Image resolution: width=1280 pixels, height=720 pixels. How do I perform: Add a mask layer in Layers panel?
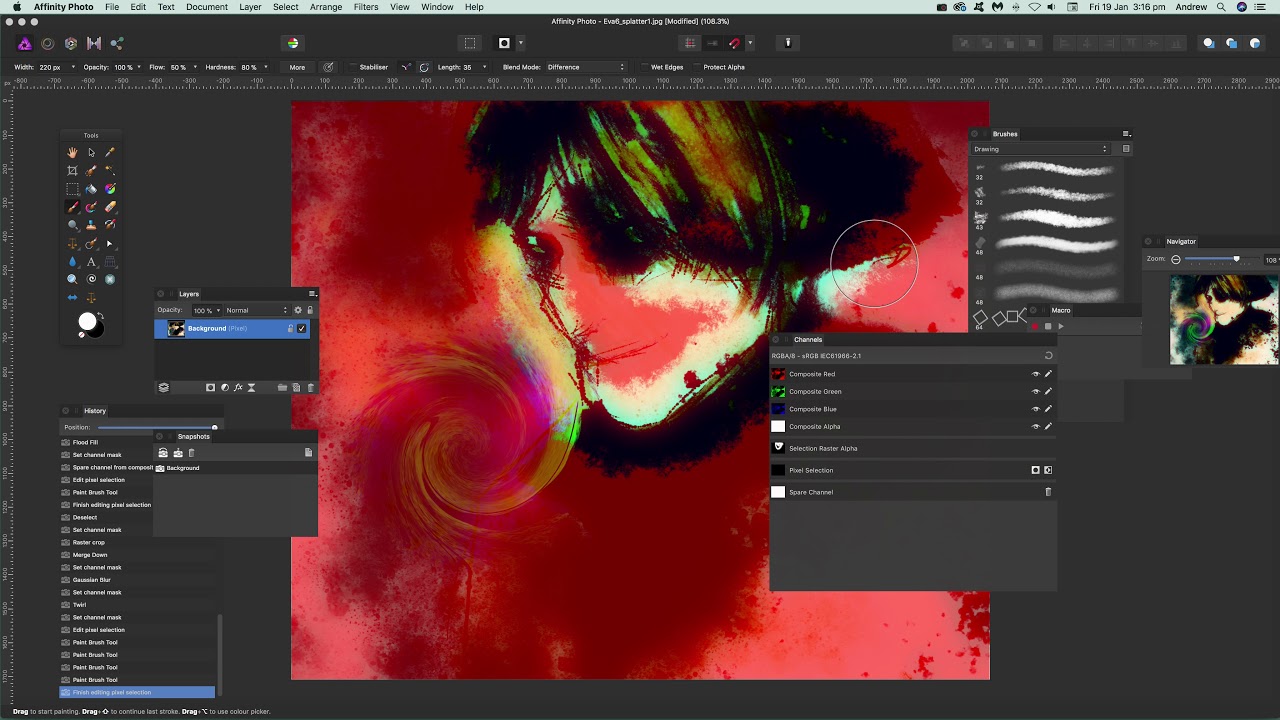[x=210, y=388]
